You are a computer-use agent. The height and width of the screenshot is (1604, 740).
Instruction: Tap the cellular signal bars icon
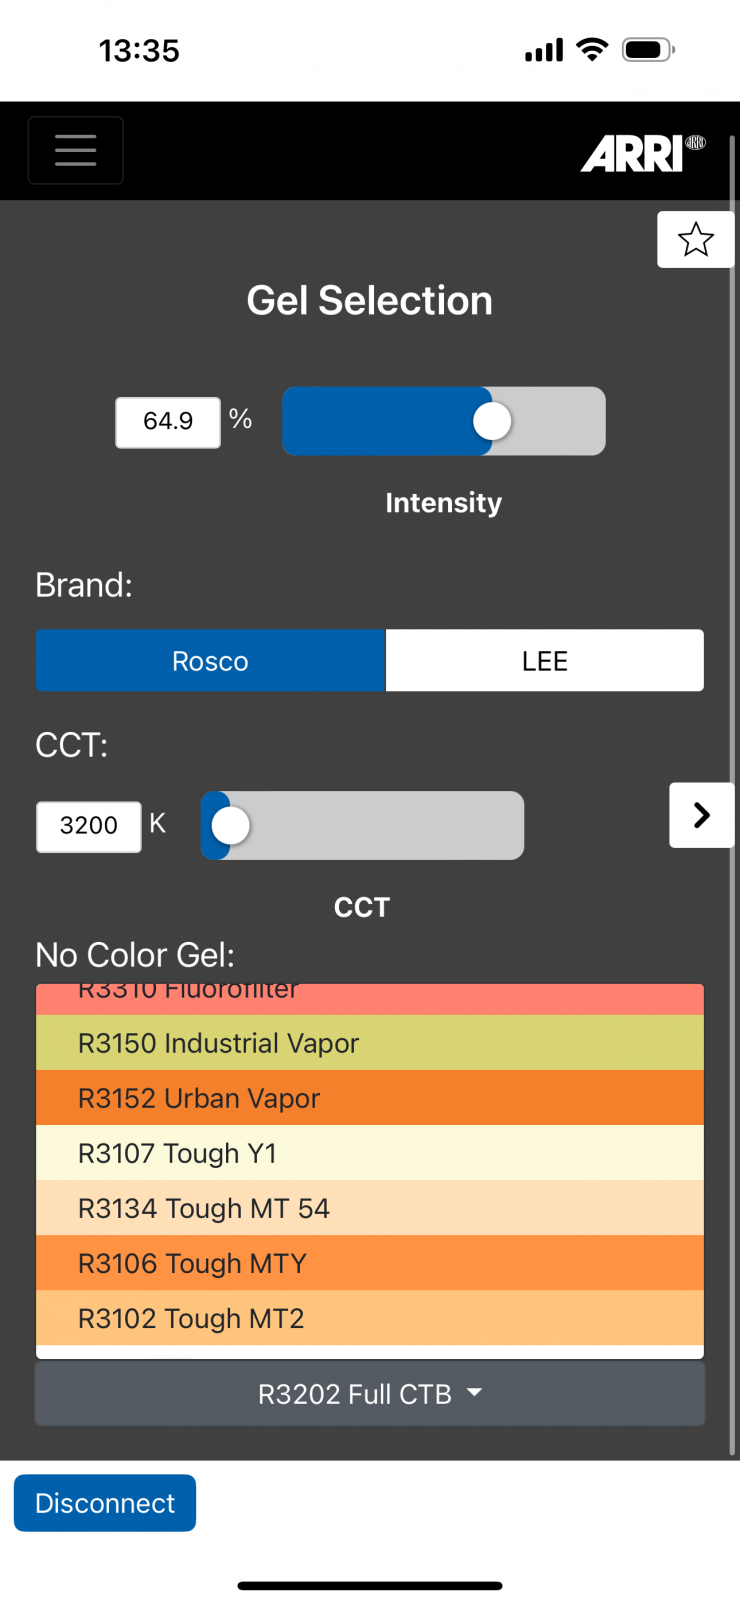(544, 50)
